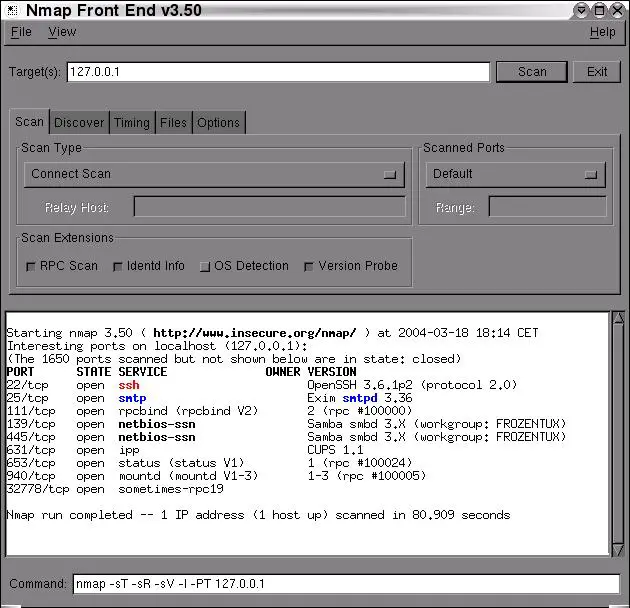Open the Help menu
This screenshot has width=630, height=608.
pos(602,32)
